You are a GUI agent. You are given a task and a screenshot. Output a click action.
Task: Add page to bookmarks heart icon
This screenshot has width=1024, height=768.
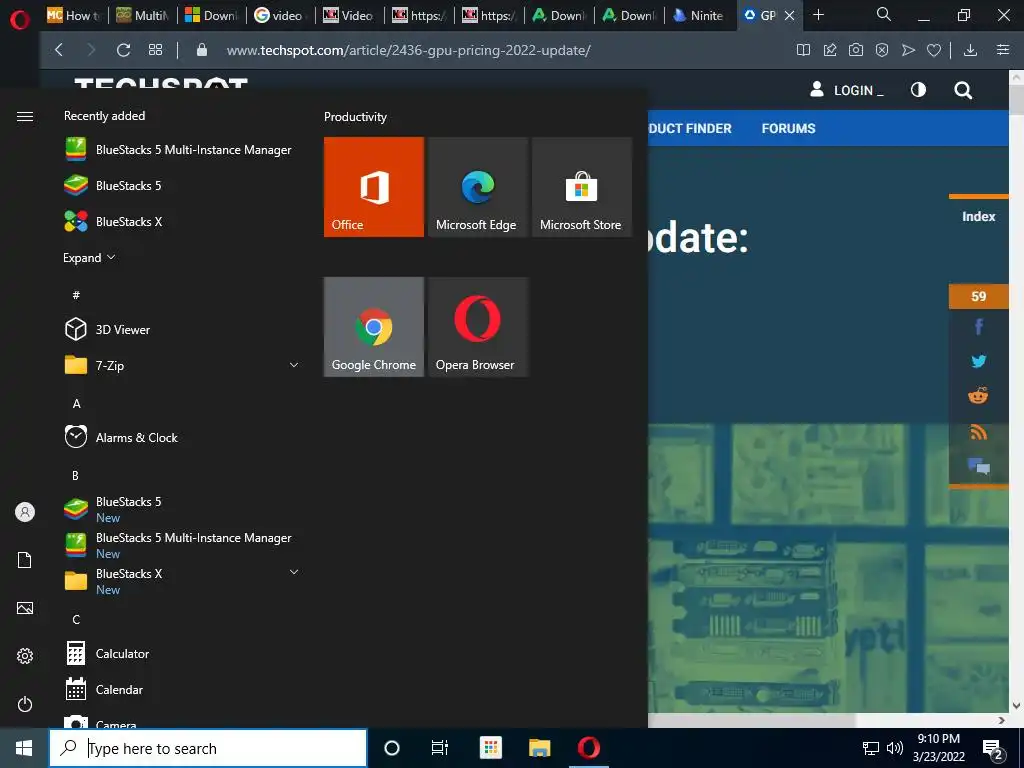(x=934, y=50)
